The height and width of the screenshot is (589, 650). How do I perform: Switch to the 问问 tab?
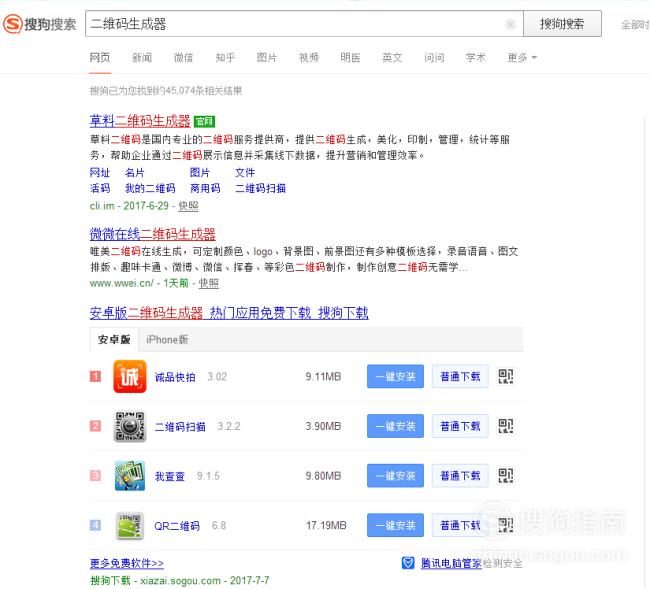coord(434,58)
